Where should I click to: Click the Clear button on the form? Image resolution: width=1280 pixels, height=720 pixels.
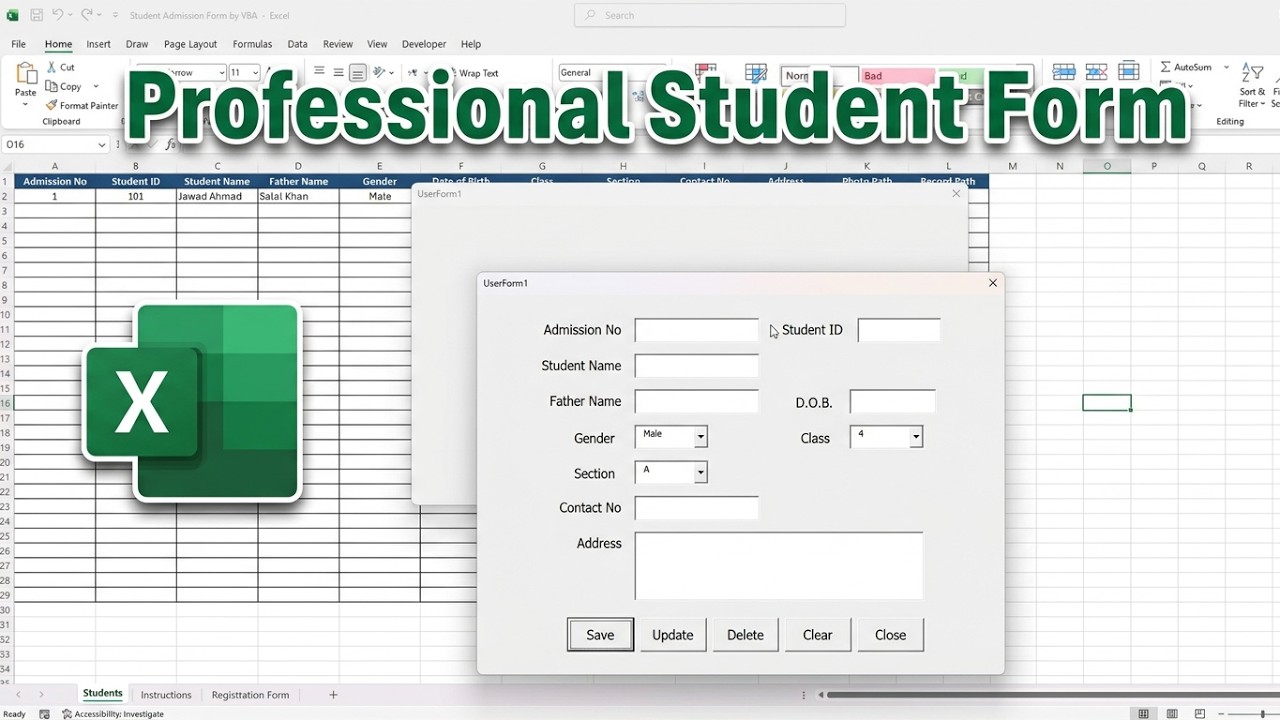point(818,635)
